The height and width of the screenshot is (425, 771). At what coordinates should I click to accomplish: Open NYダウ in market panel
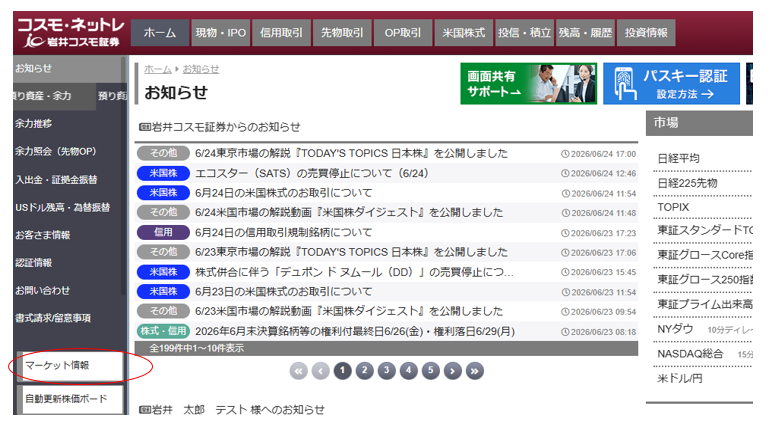click(x=675, y=329)
